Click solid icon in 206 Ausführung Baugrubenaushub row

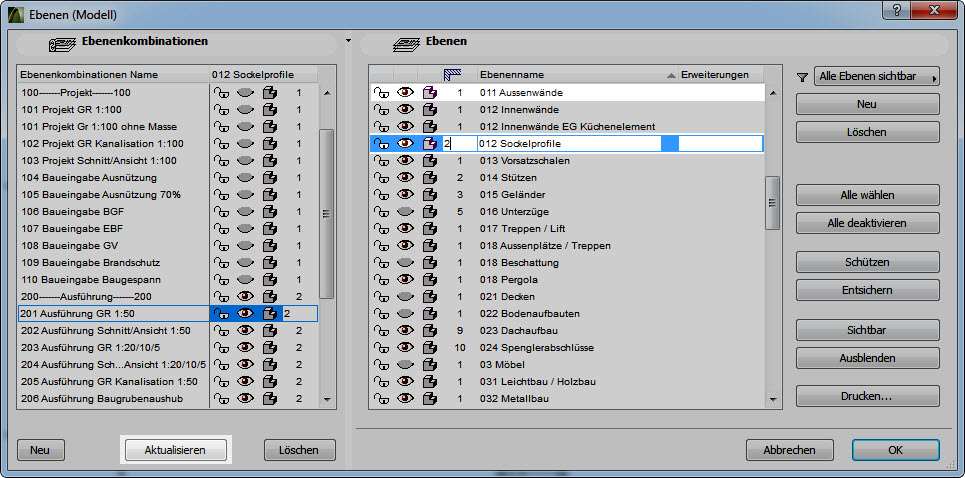coord(270,399)
